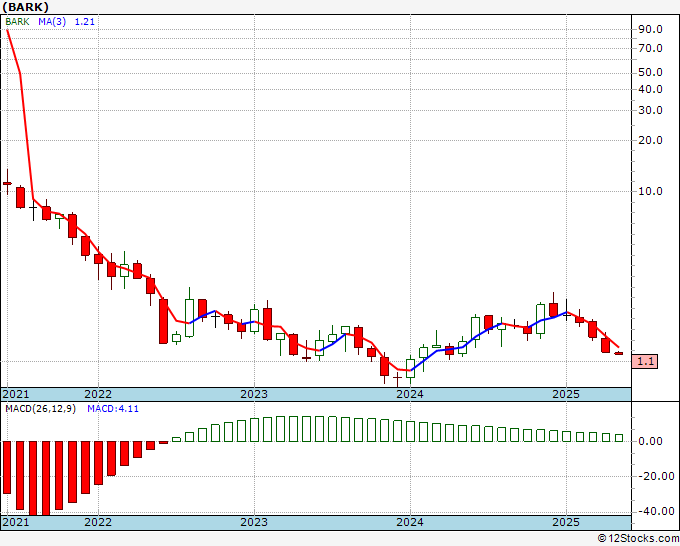Click the 40.0 price axis label
This screenshot has height=546, width=680.
[651, 89]
